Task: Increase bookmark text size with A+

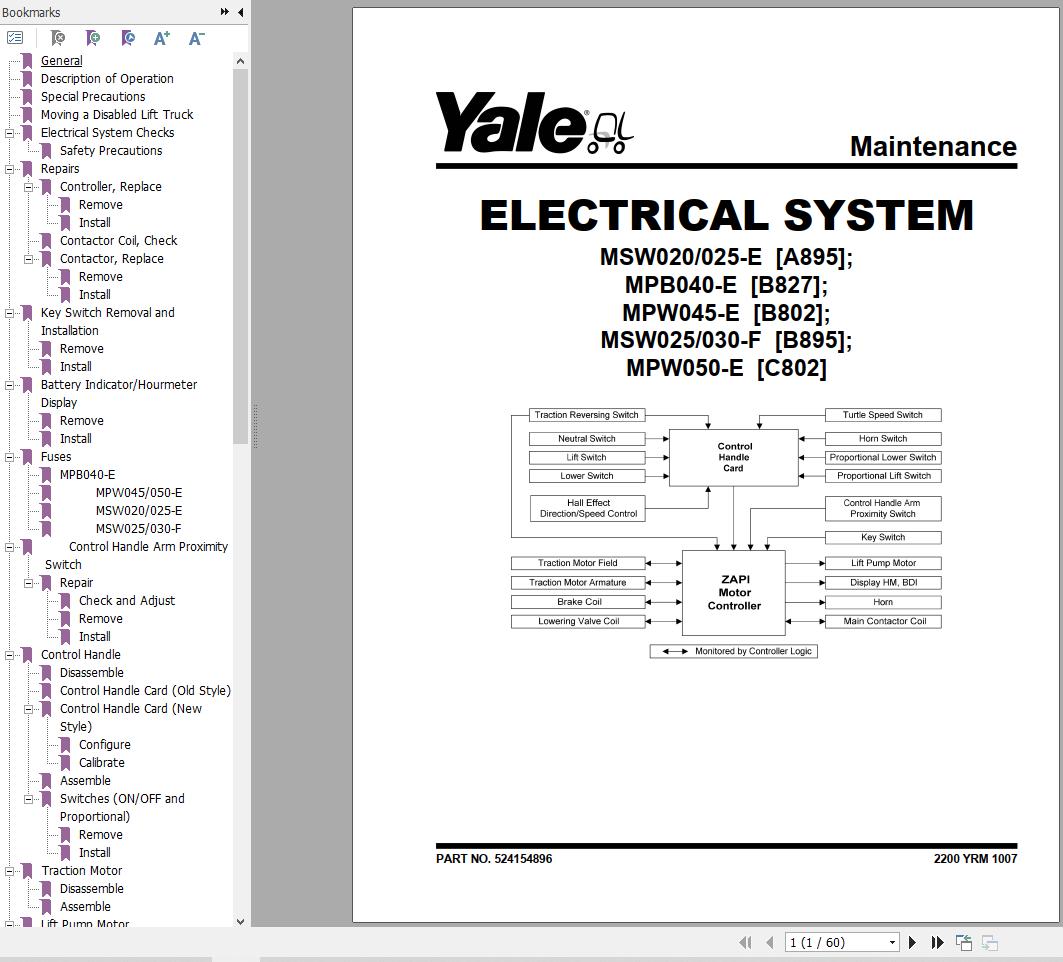Action: (x=162, y=39)
